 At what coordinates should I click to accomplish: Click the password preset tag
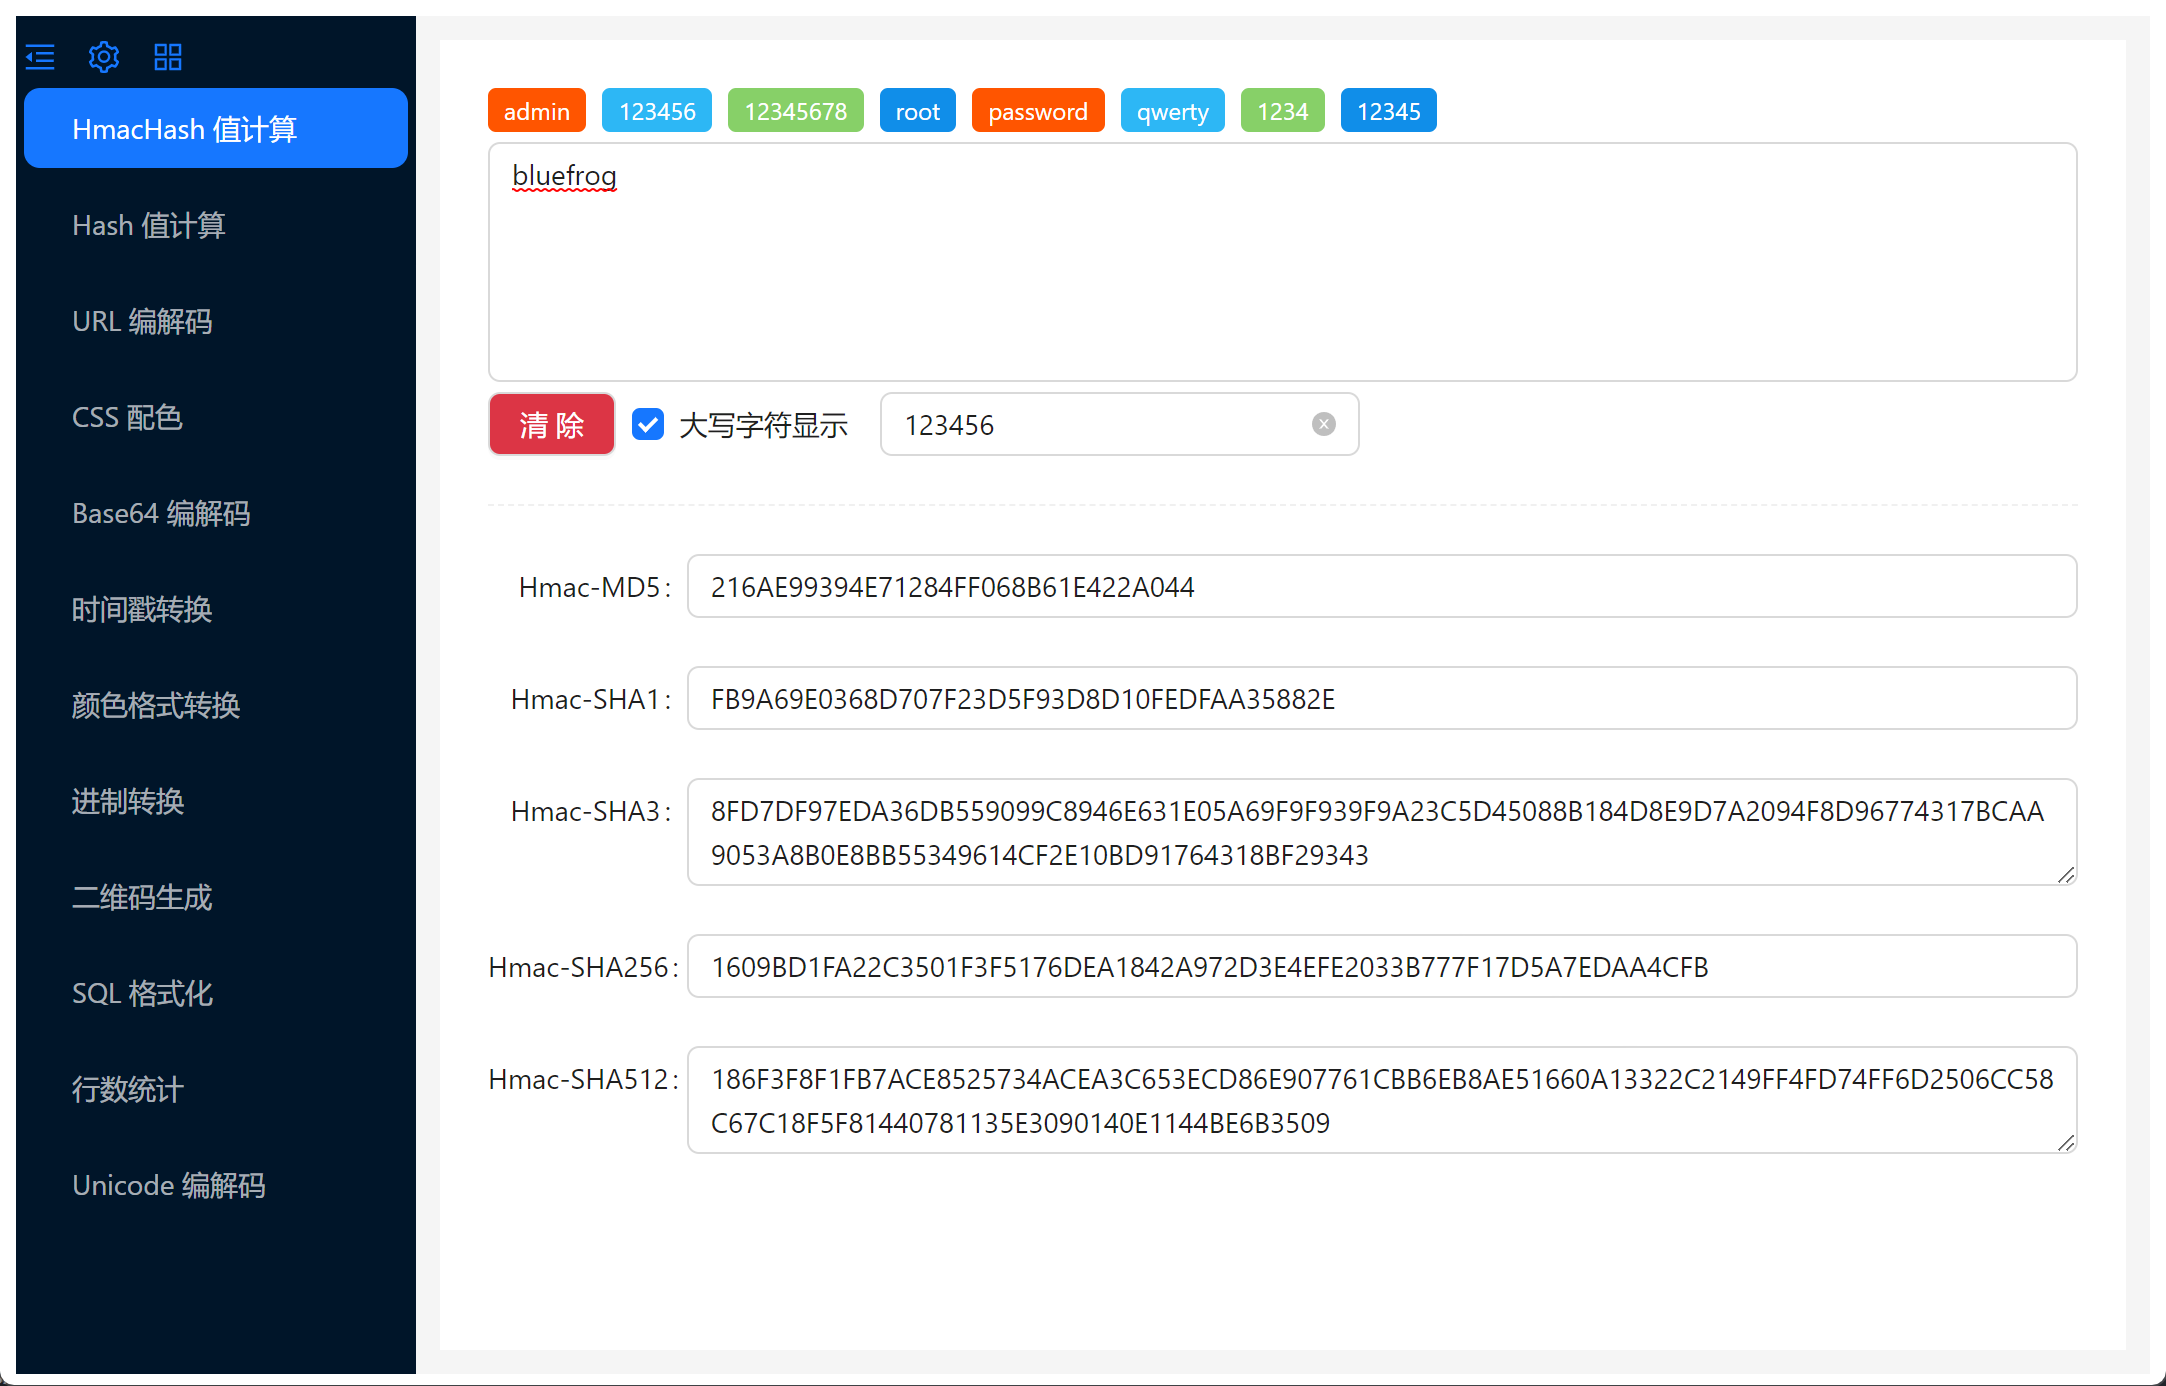(1037, 111)
